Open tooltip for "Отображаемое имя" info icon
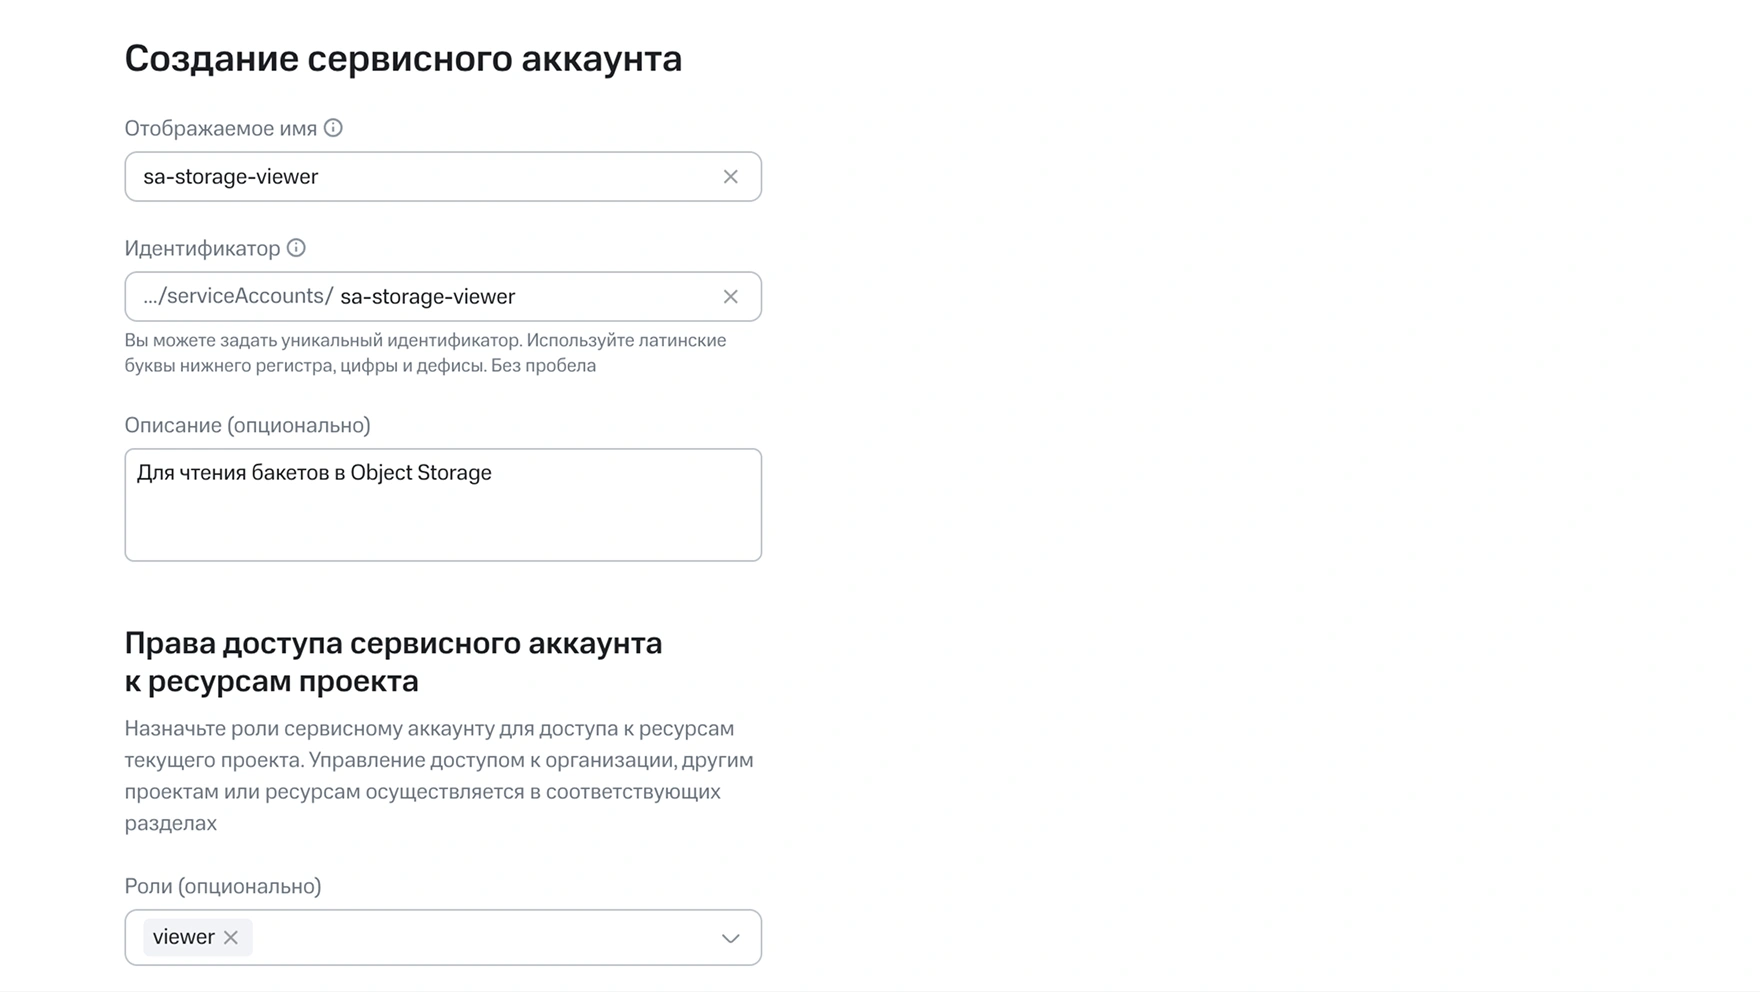1760x992 pixels. coord(334,127)
